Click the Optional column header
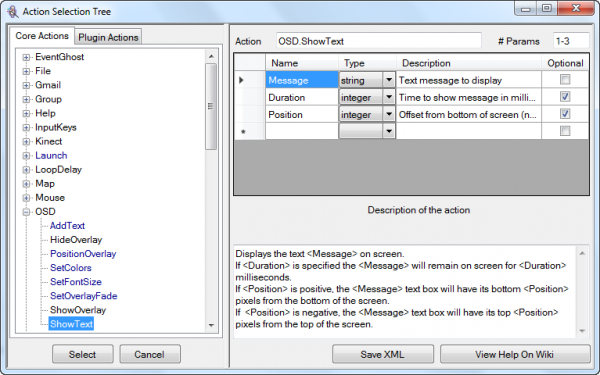Viewport: 600px width, 375px height. click(565, 63)
